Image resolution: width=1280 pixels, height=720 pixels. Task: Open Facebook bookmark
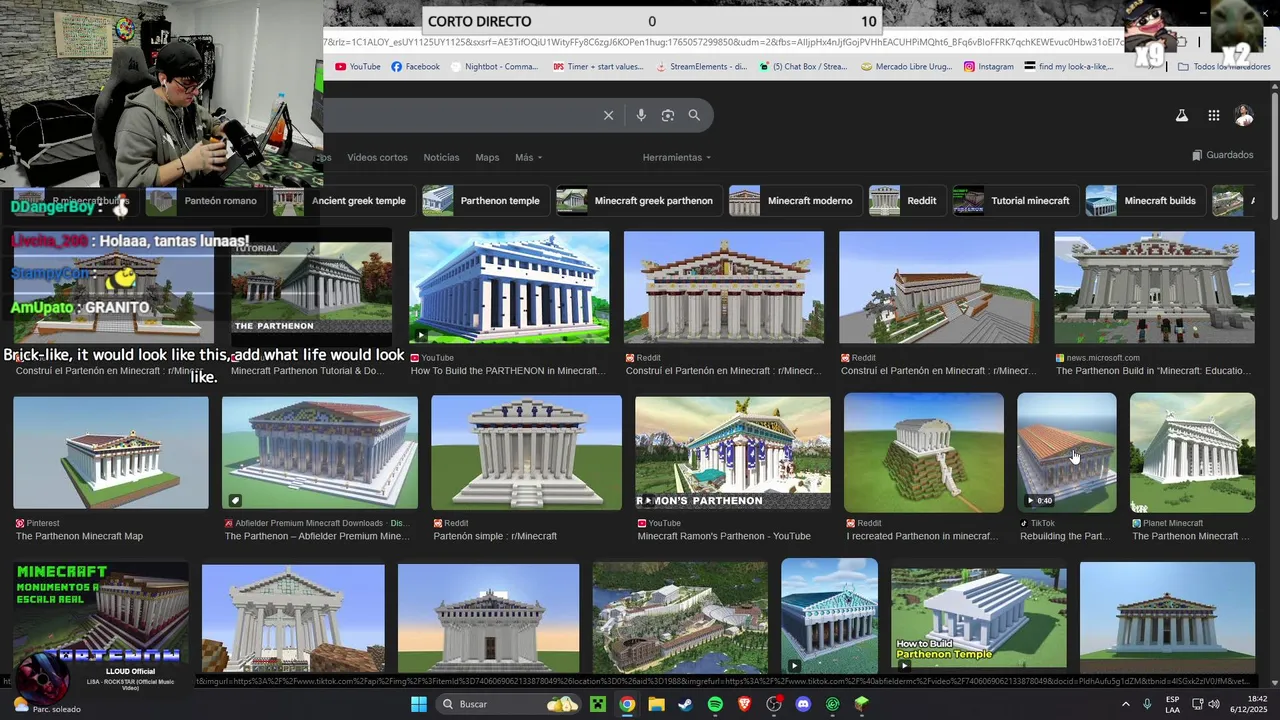(415, 67)
